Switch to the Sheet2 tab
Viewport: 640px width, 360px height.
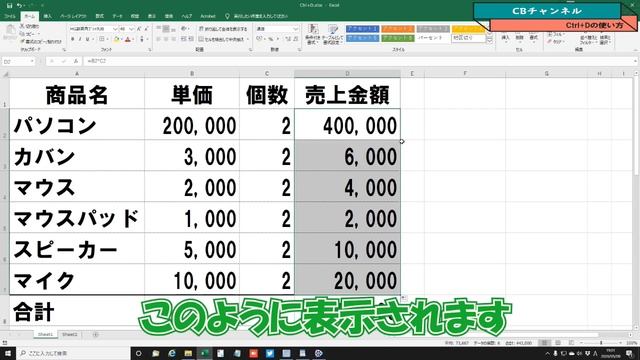(69, 335)
